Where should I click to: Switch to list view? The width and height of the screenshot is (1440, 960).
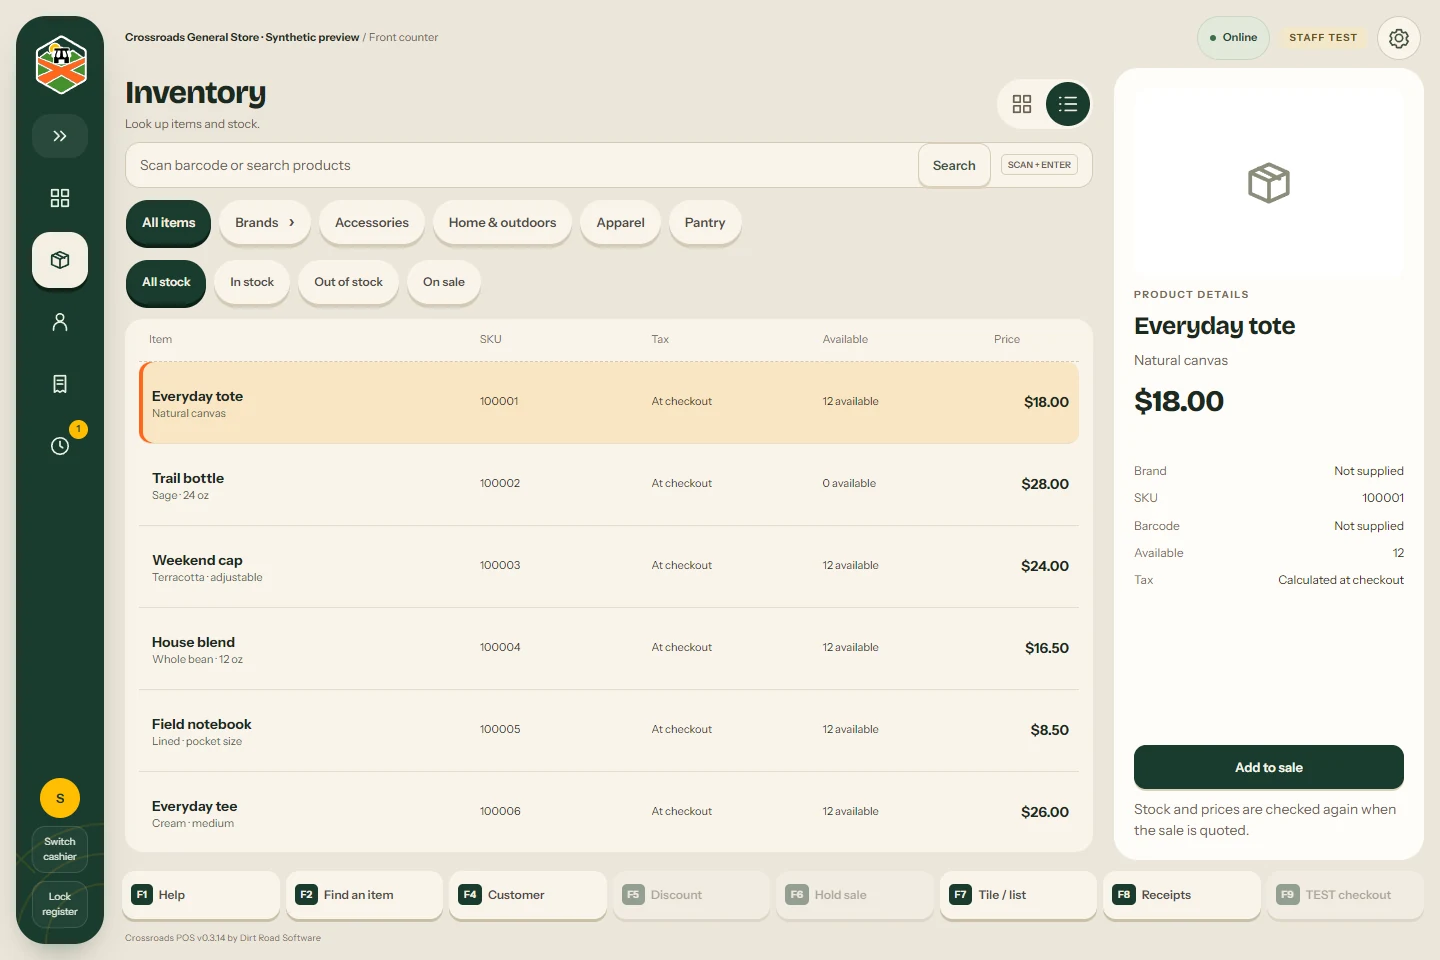click(1068, 104)
